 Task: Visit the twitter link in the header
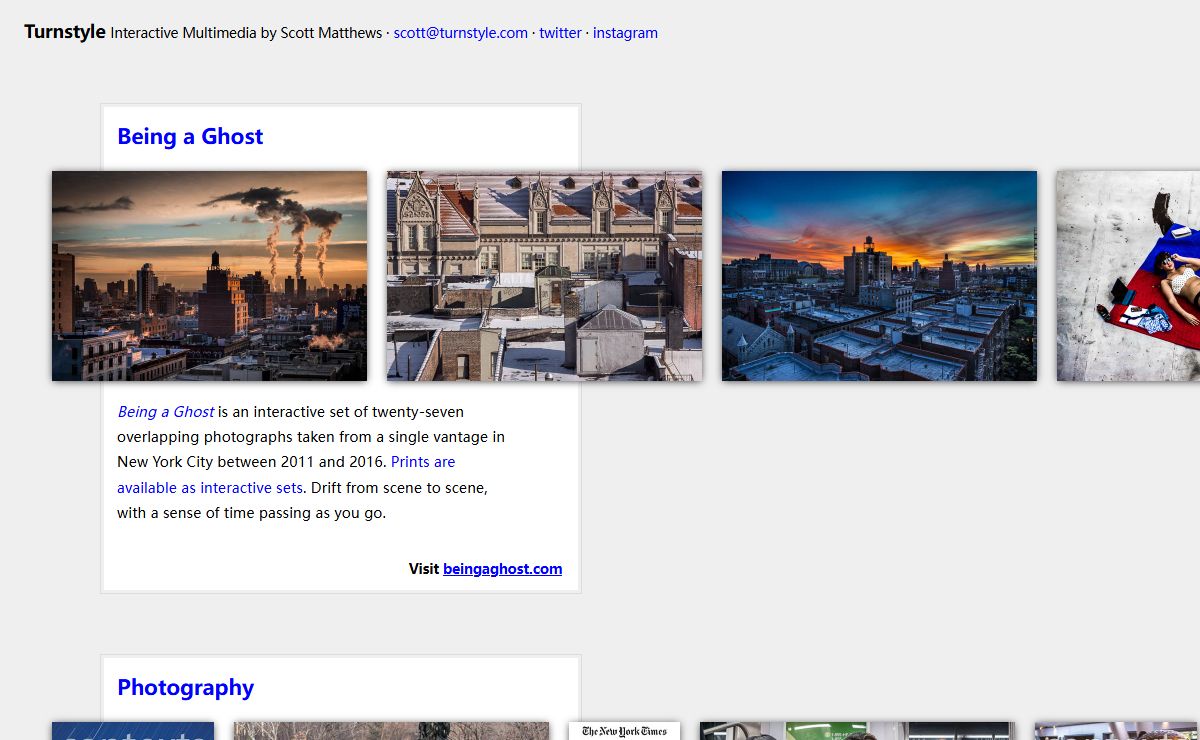[x=560, y=33]
